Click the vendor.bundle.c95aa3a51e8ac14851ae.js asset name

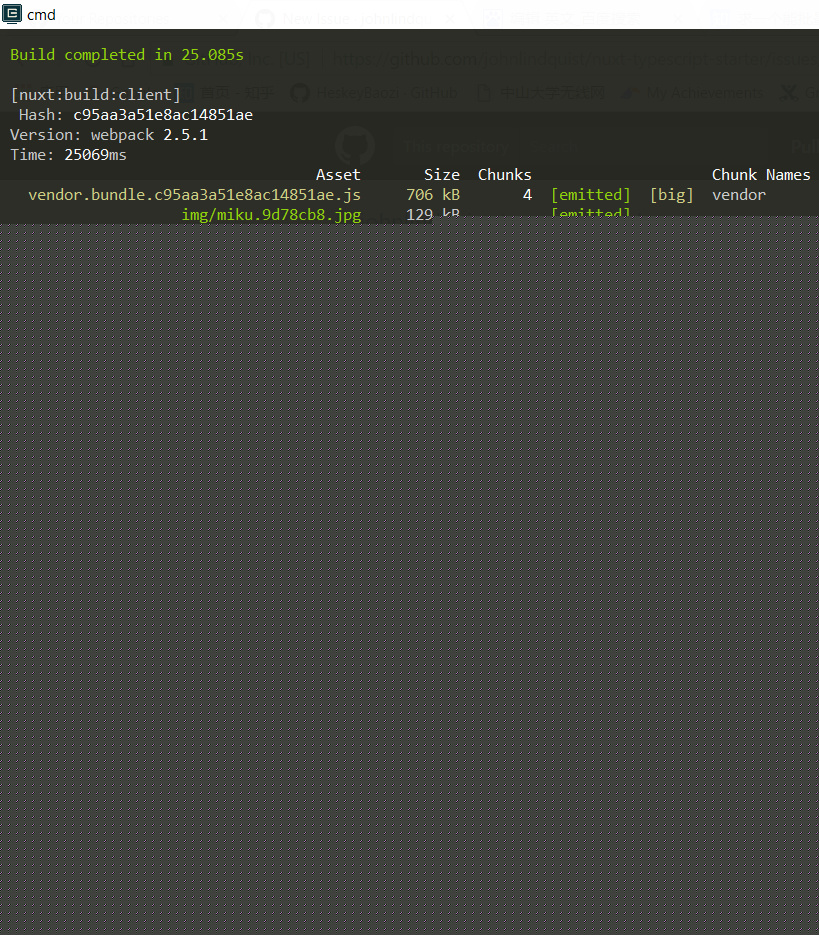coord(194,195)
